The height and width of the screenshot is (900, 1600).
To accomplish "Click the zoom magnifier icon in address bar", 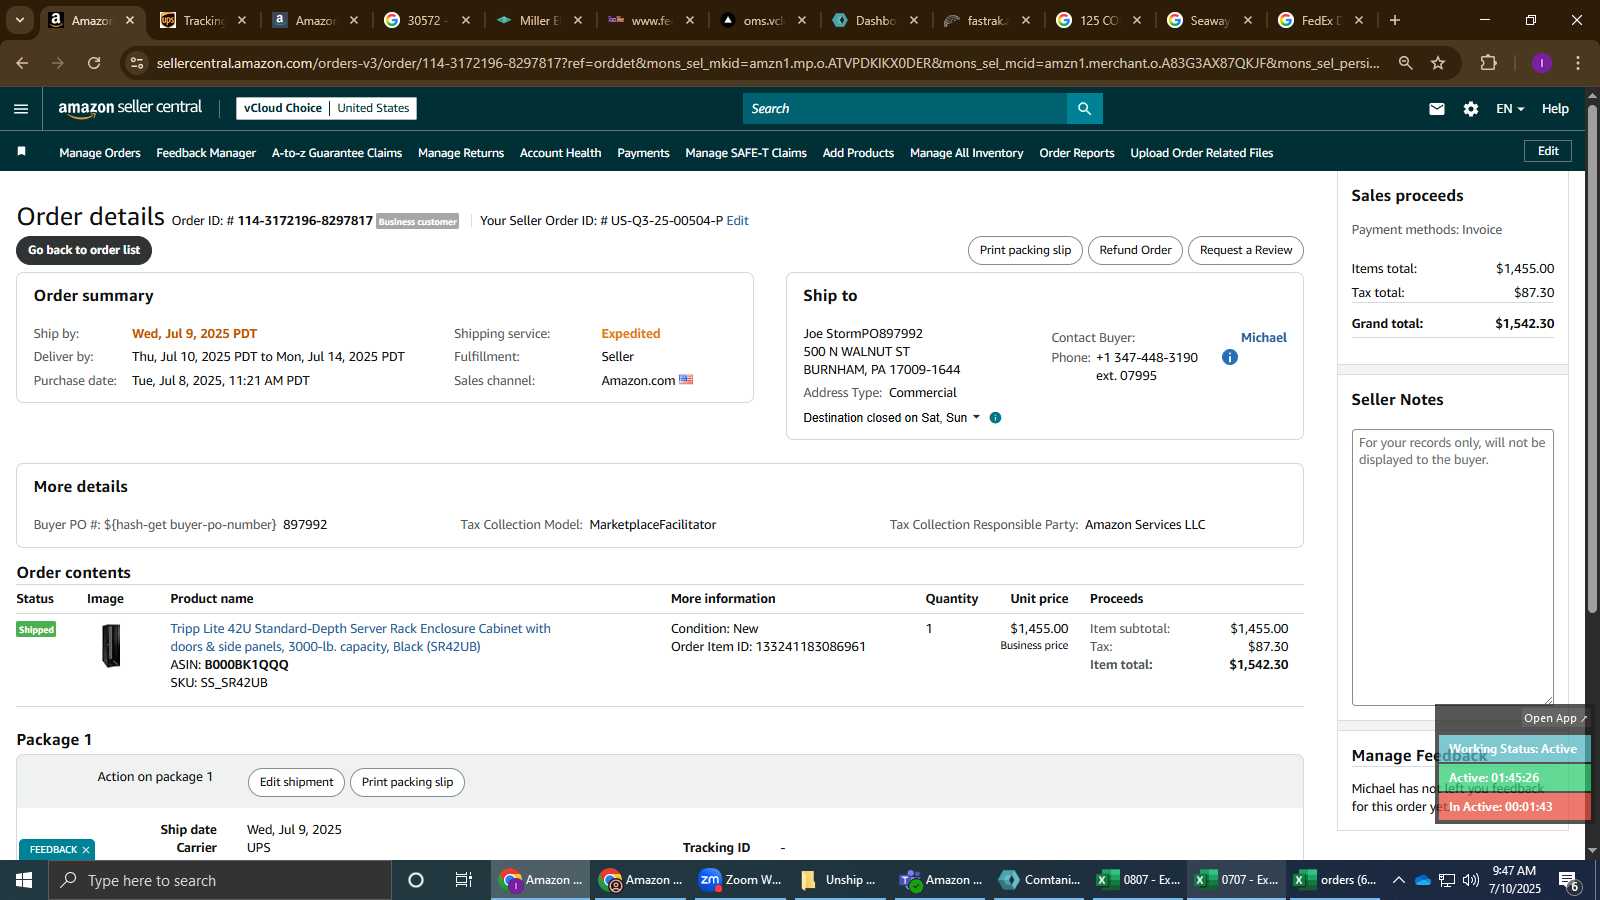I will 1405,63.
